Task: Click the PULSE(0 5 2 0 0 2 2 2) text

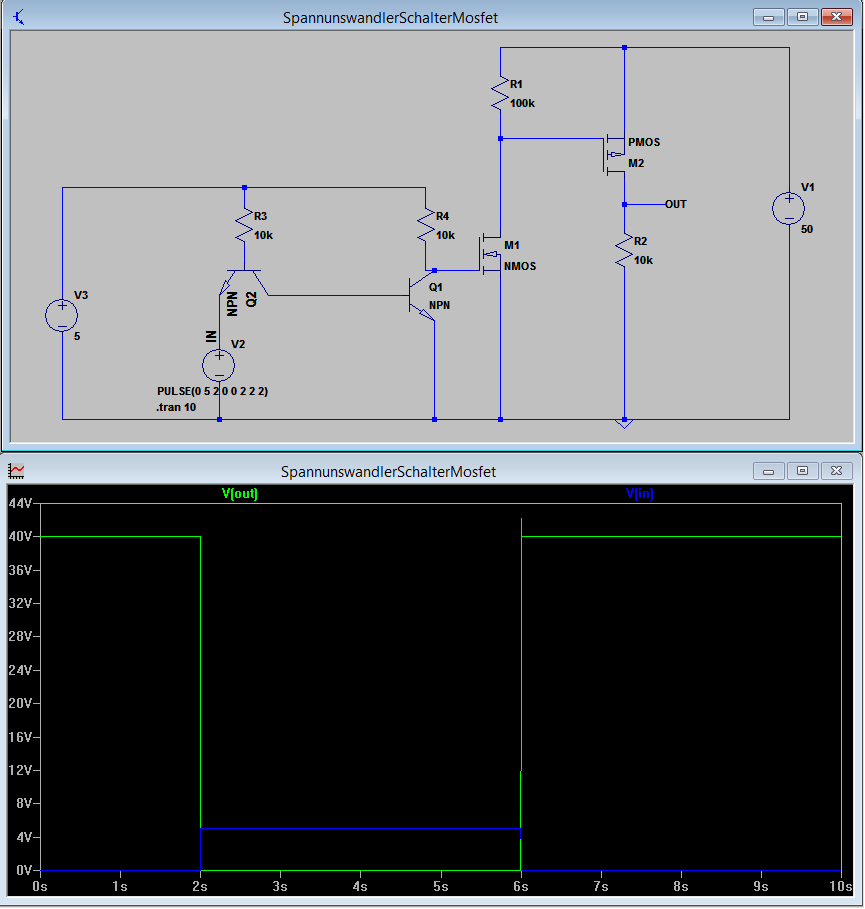Action: click(x=212, y=391)
